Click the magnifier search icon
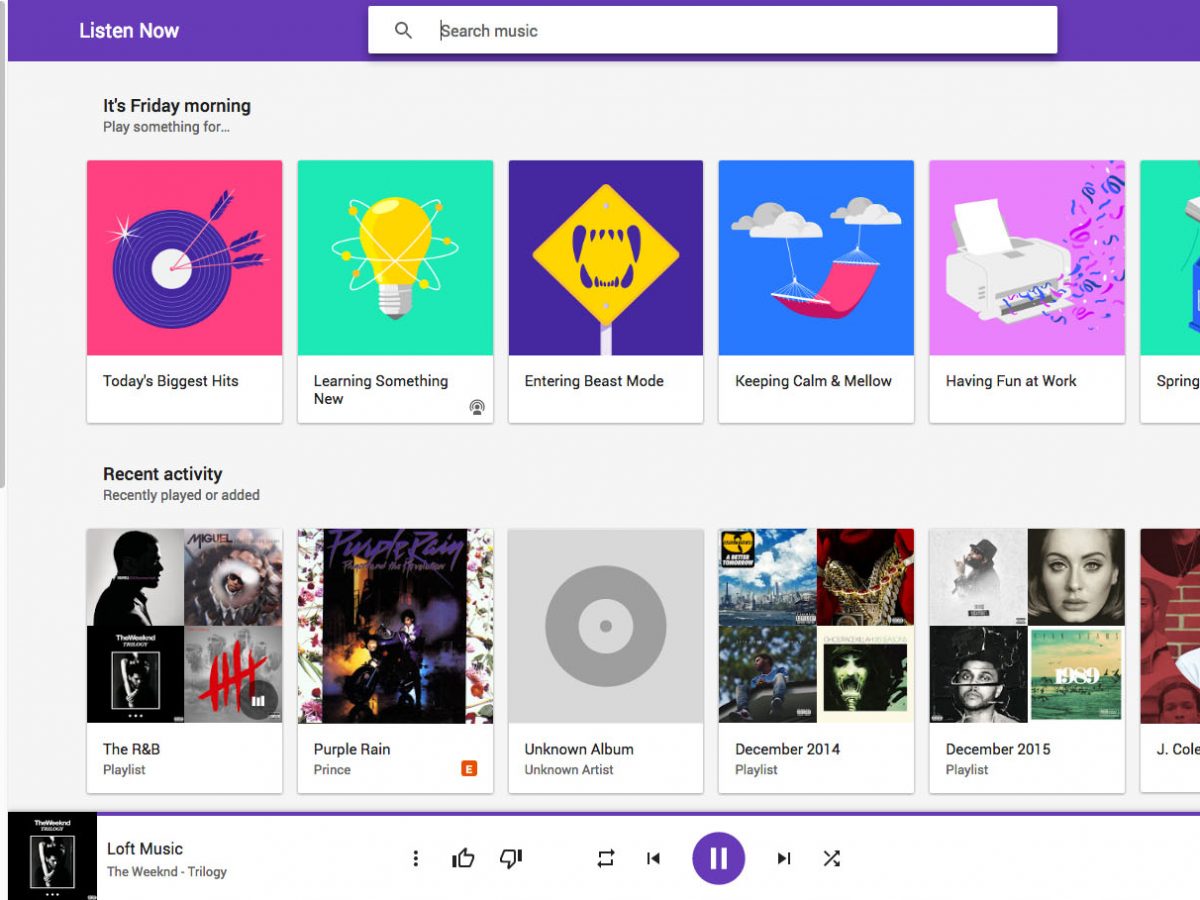Image resolution: width=1200 pixels, height=900 pixels. pyautogui.click(x=403, y=31)
